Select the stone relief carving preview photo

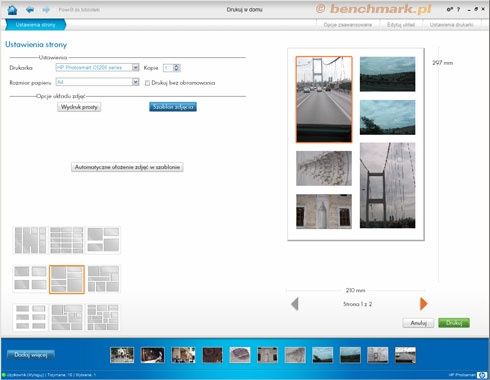(x=324, y=168)
